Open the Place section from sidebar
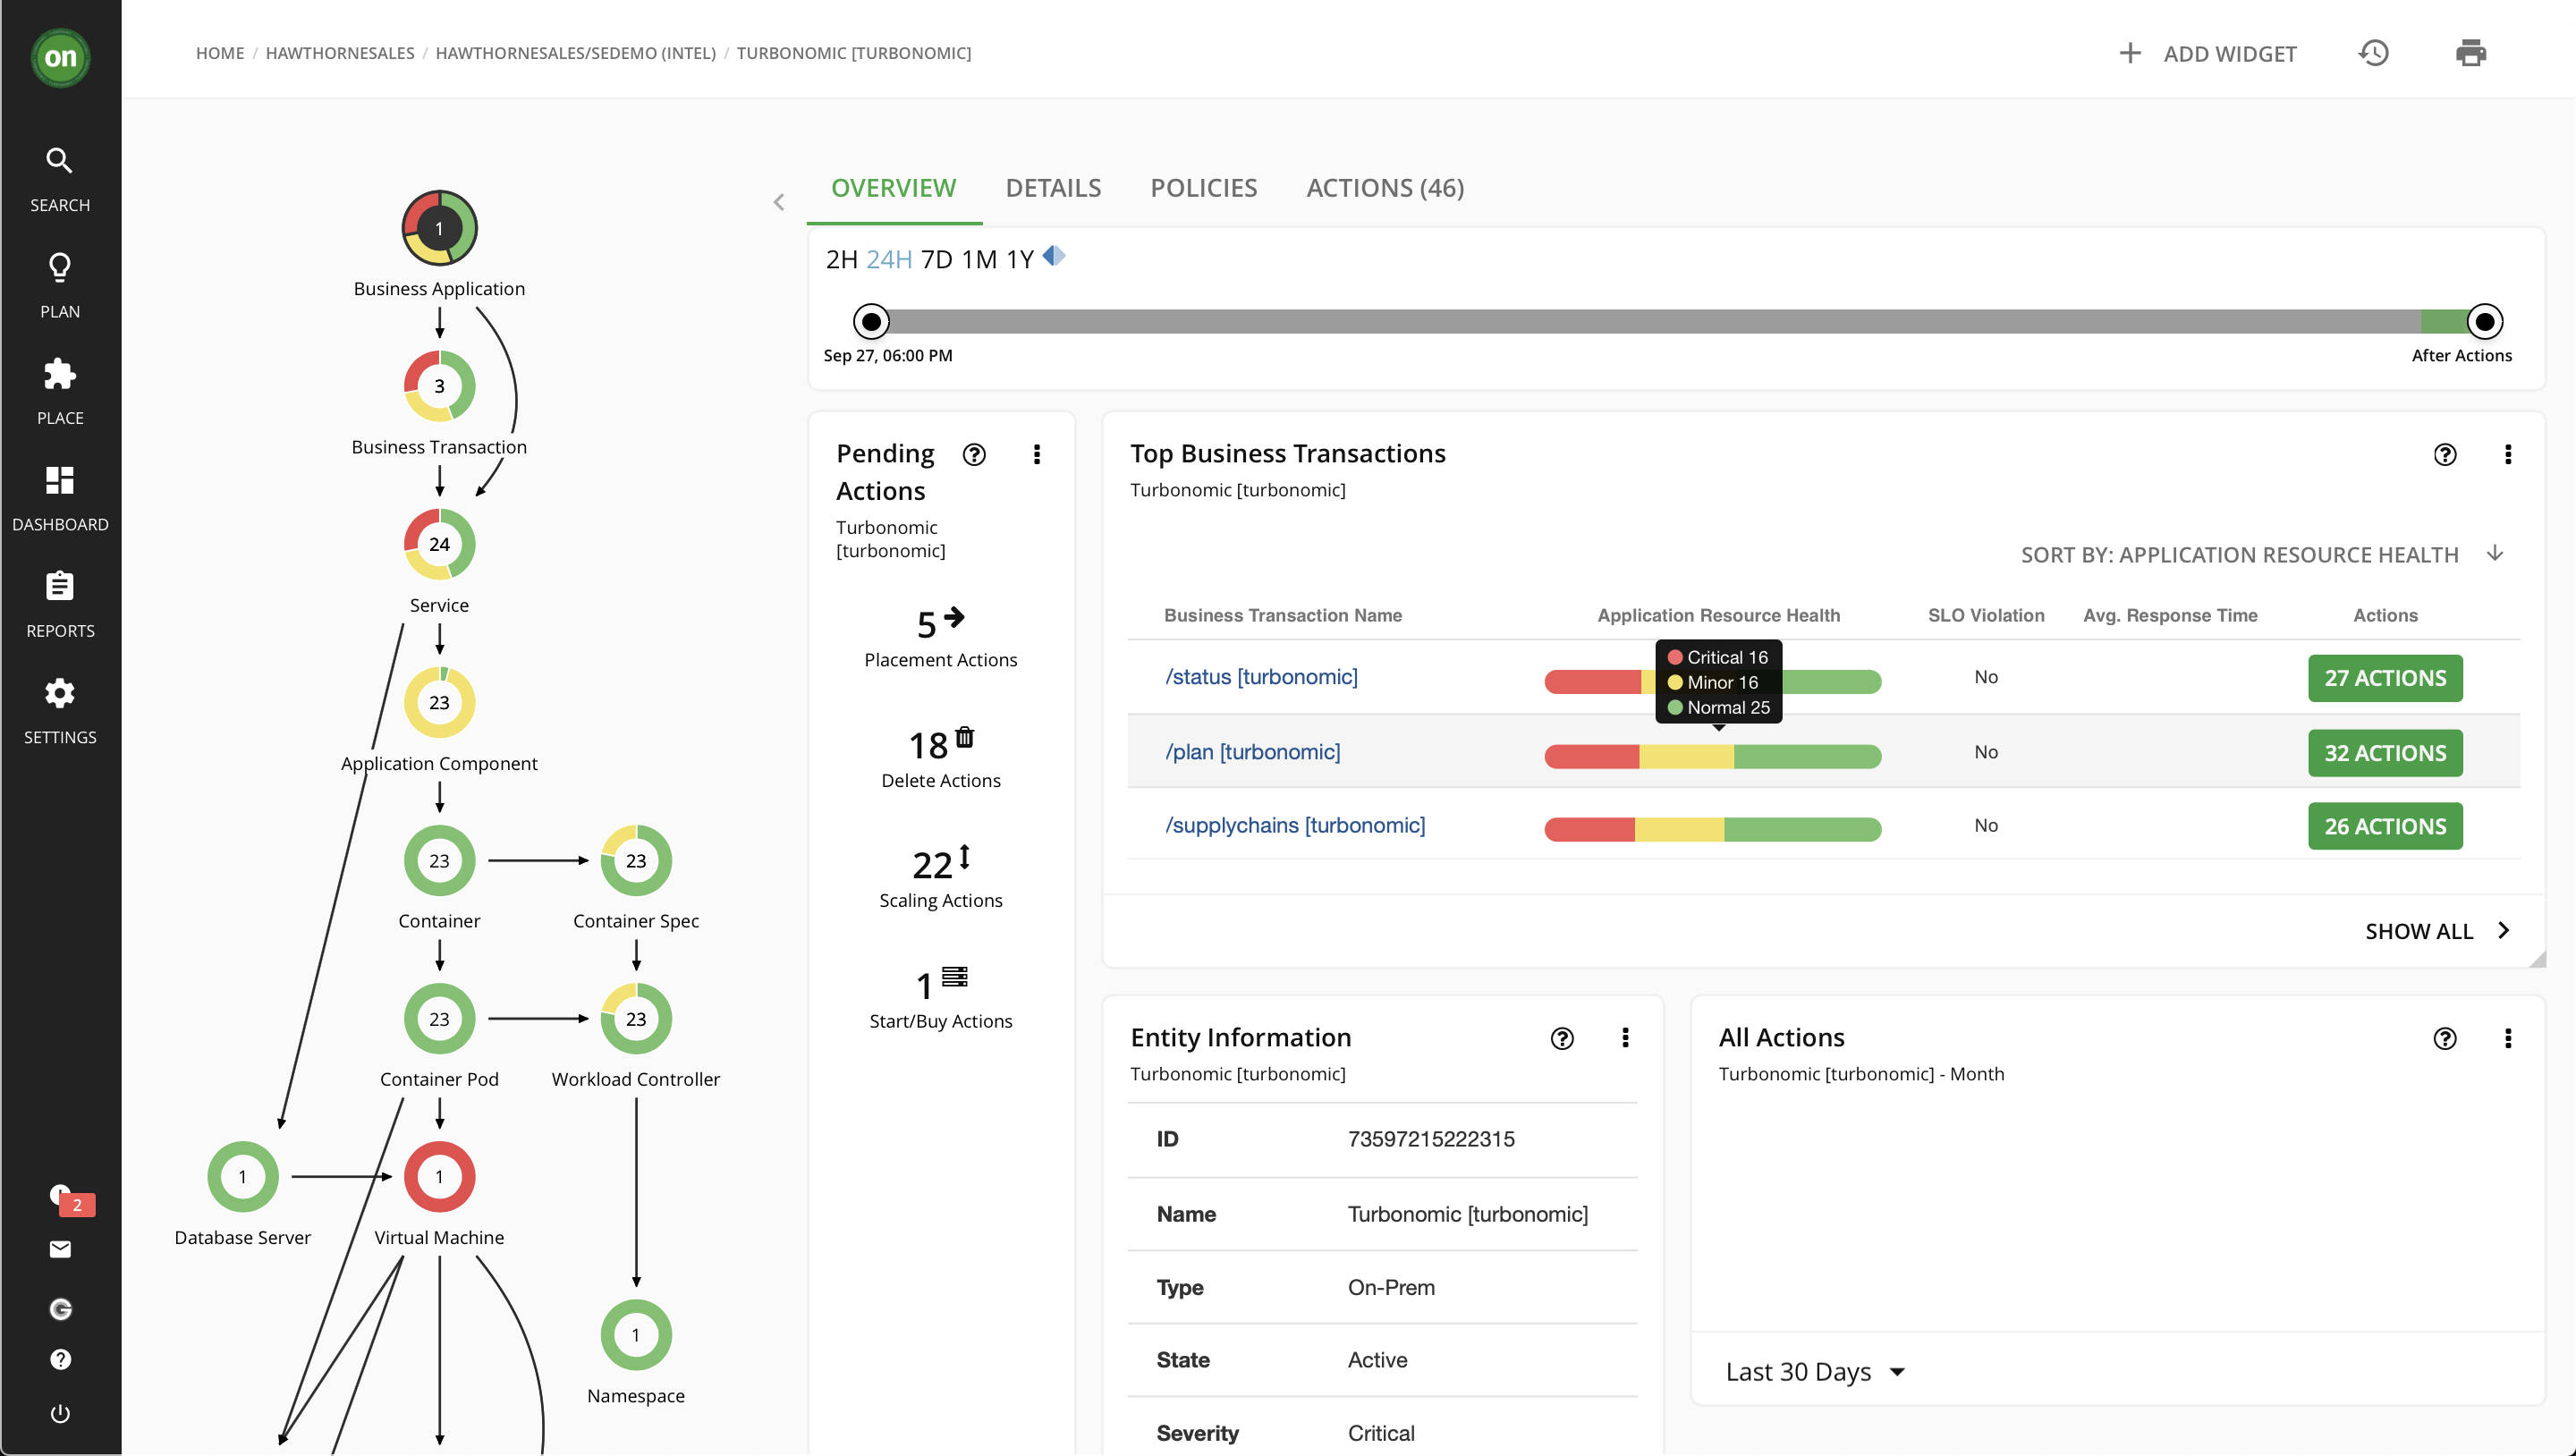The height and width of the screenshot is (1456, 2576). [x=60, y=390]
